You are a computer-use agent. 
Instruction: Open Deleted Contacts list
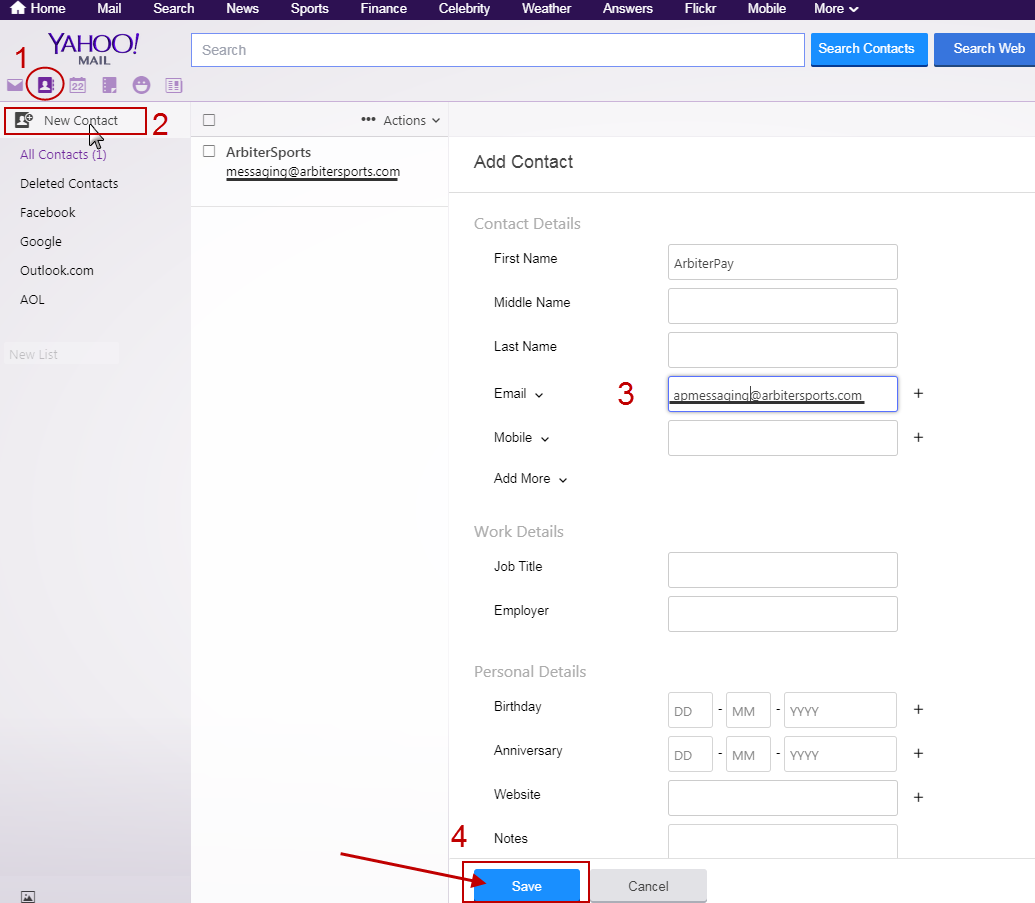coord(69,184)
